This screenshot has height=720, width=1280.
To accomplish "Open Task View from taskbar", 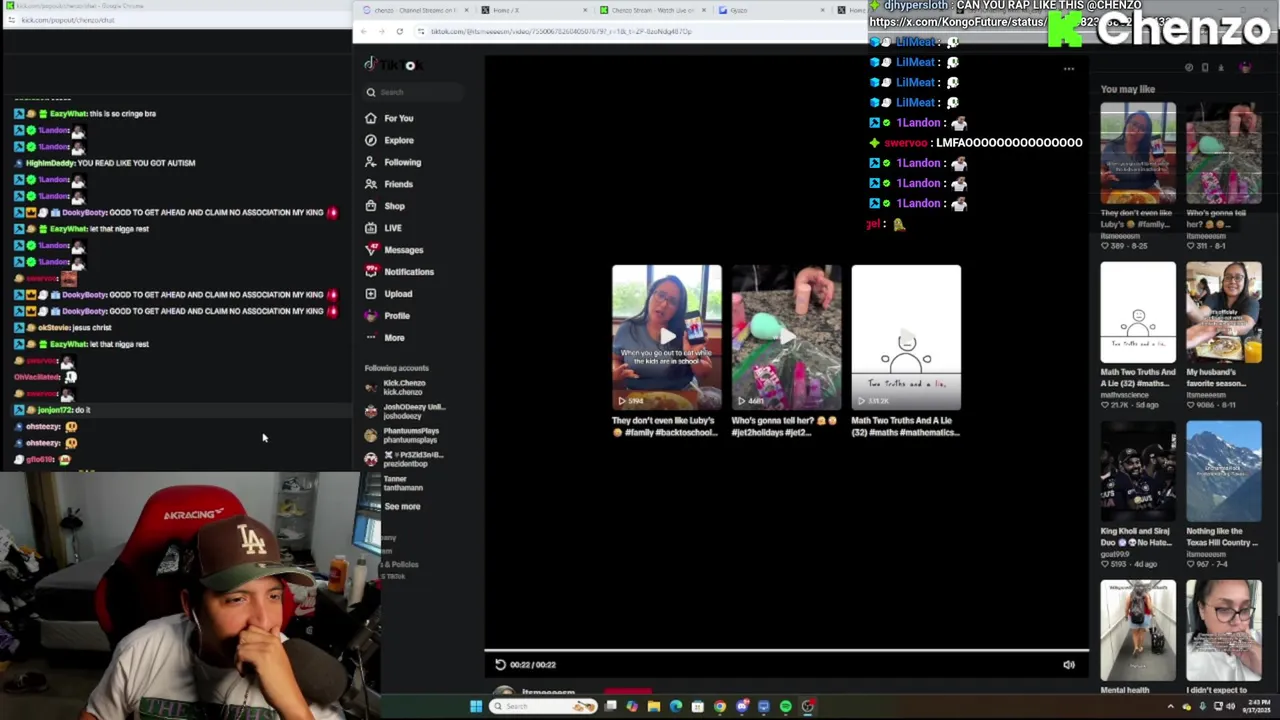I will click(610, 707).
